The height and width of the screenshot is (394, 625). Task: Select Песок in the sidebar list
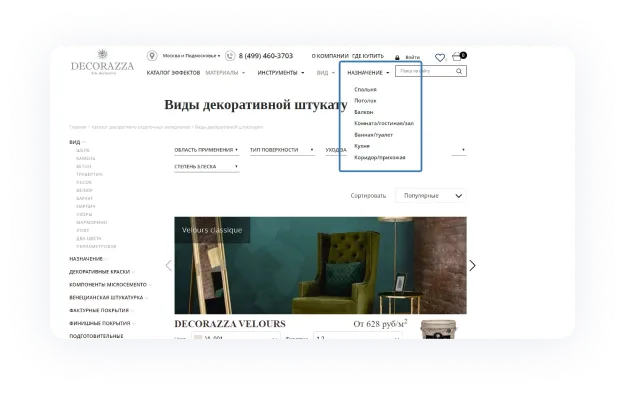click(x=84, y=182)
